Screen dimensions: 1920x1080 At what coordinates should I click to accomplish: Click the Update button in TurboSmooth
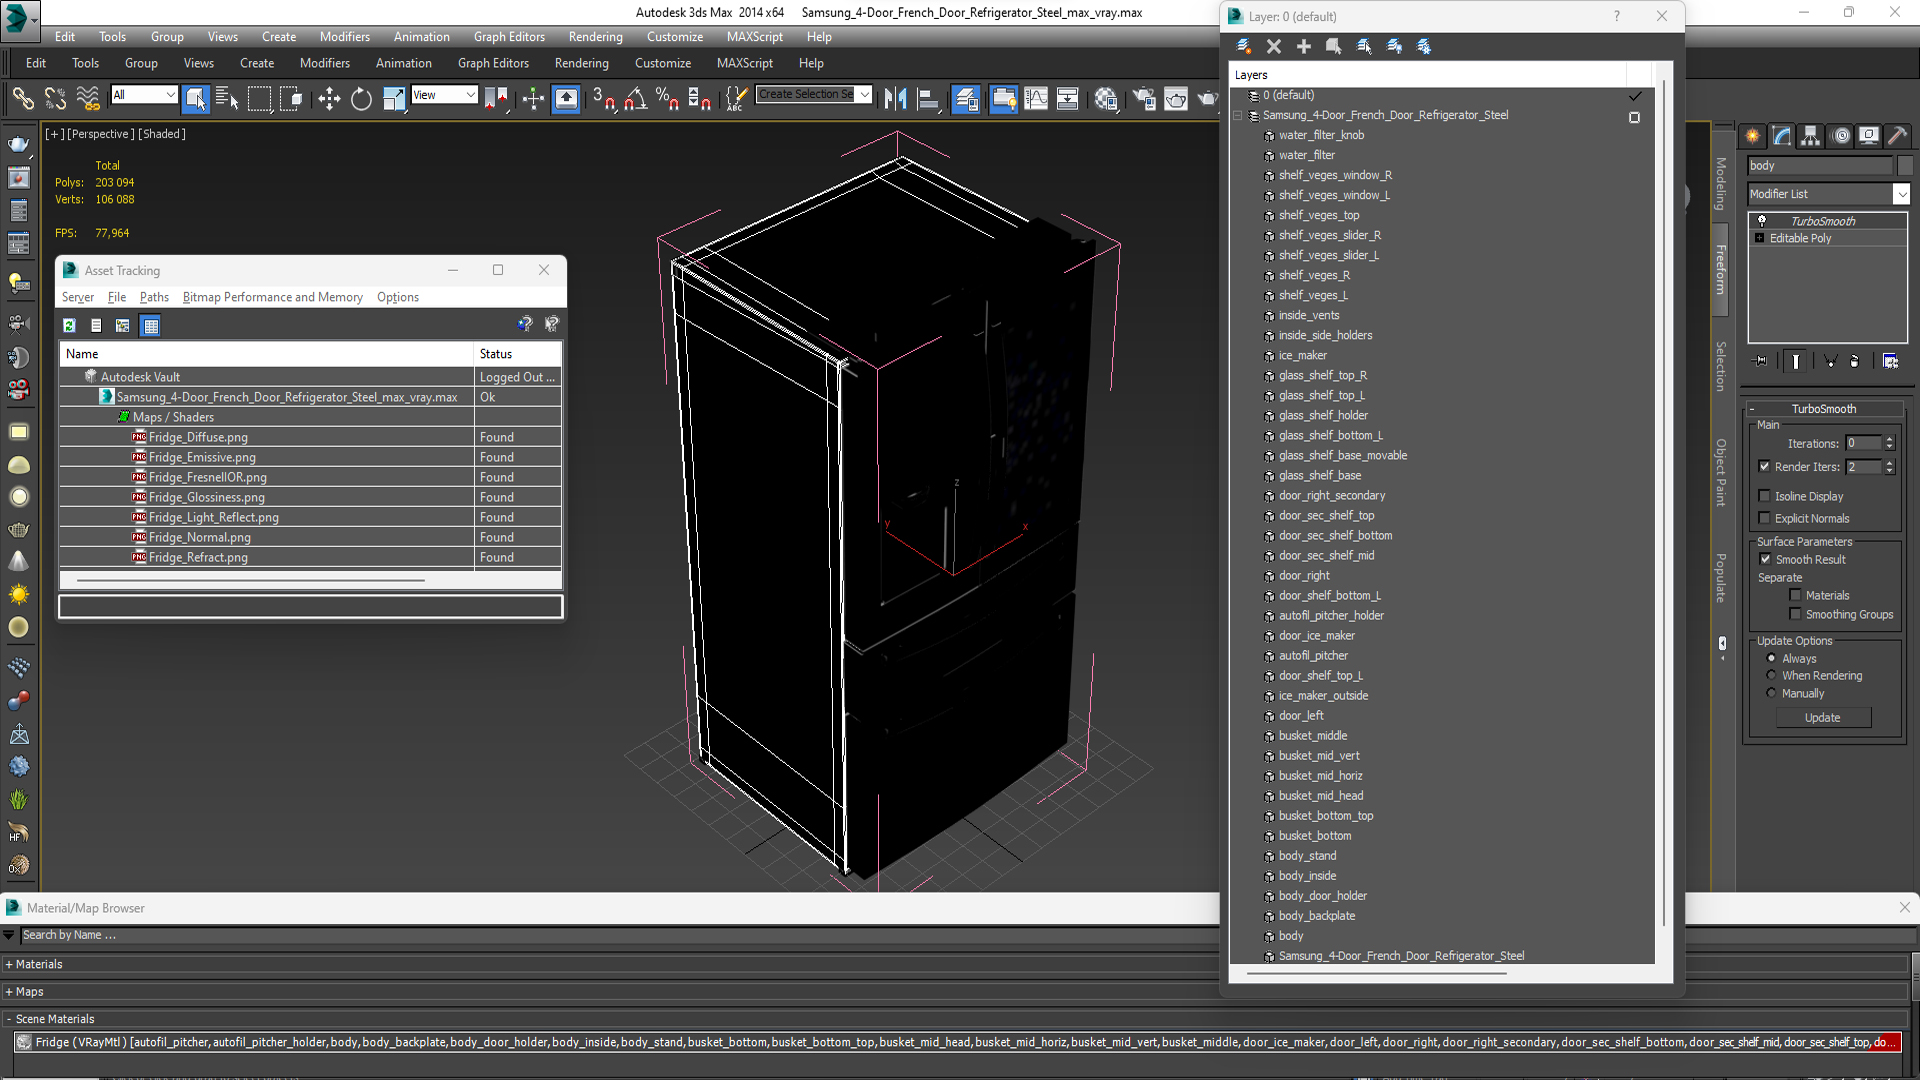tap(1822, 716)
